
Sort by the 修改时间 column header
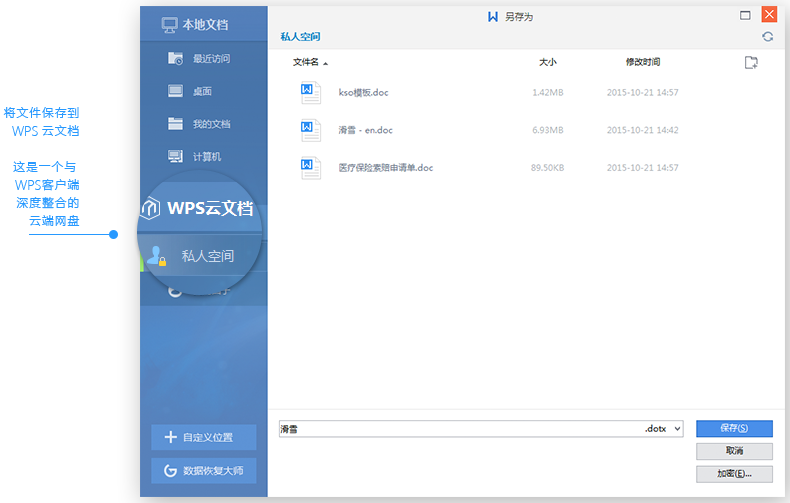point(643,62)
